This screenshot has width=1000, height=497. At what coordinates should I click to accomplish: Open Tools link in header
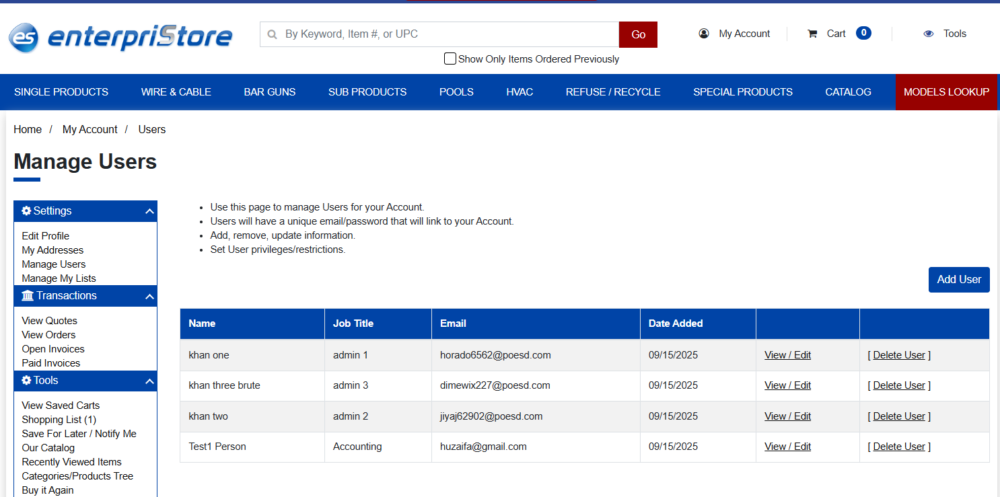pos(955,34)
